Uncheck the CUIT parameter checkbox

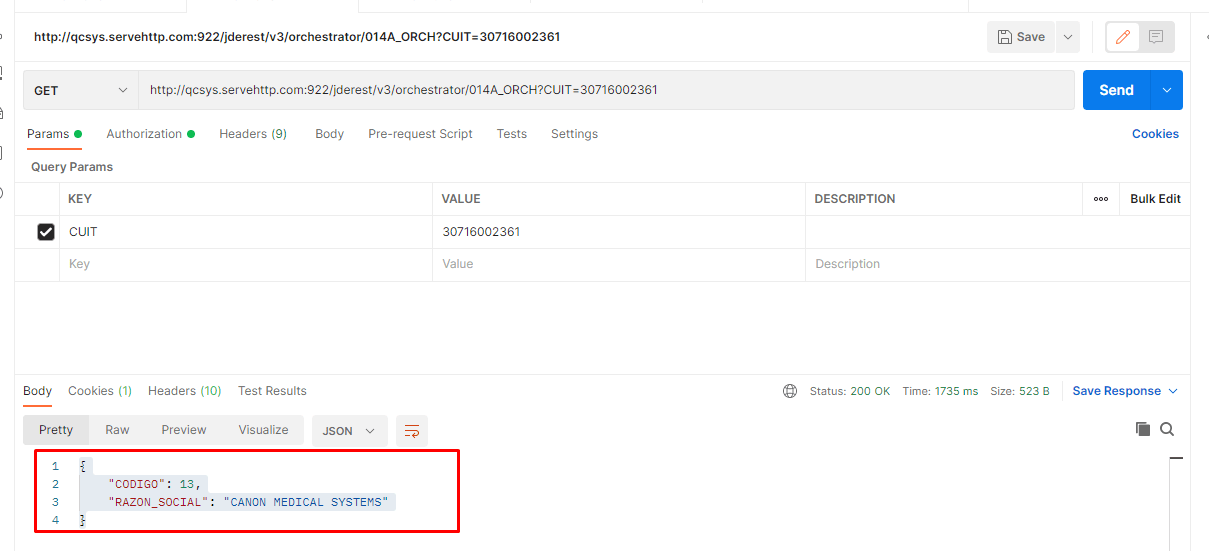46,232
